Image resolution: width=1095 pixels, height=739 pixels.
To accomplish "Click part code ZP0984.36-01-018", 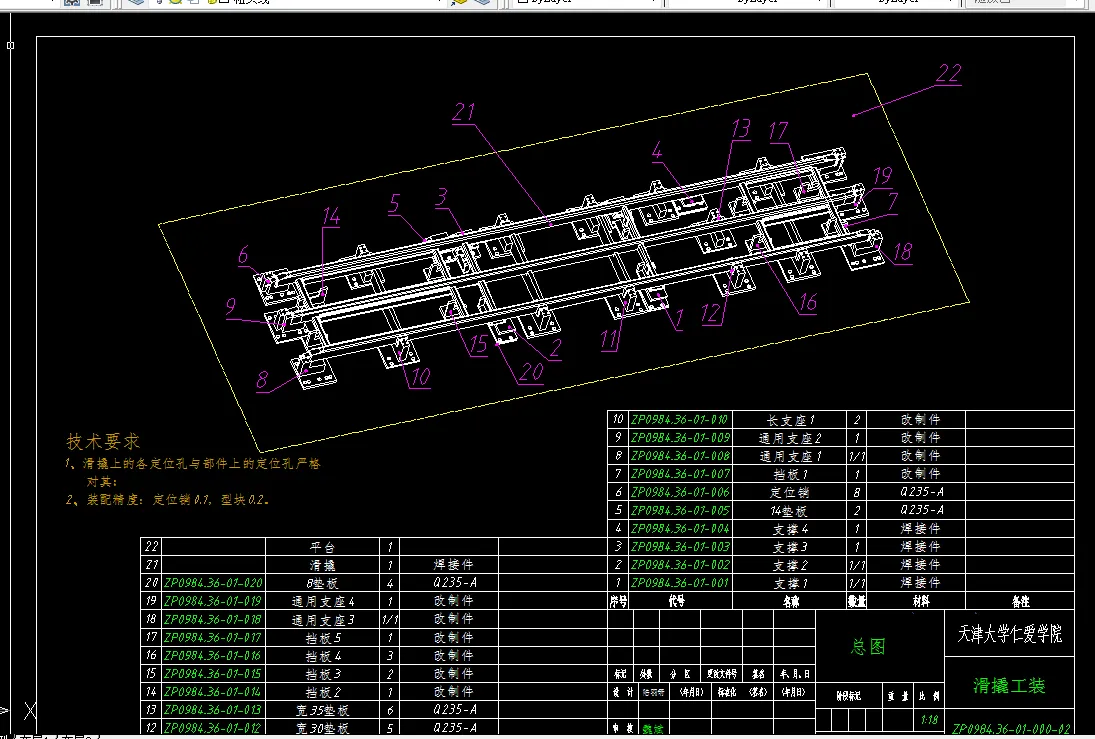I will 213,619.
